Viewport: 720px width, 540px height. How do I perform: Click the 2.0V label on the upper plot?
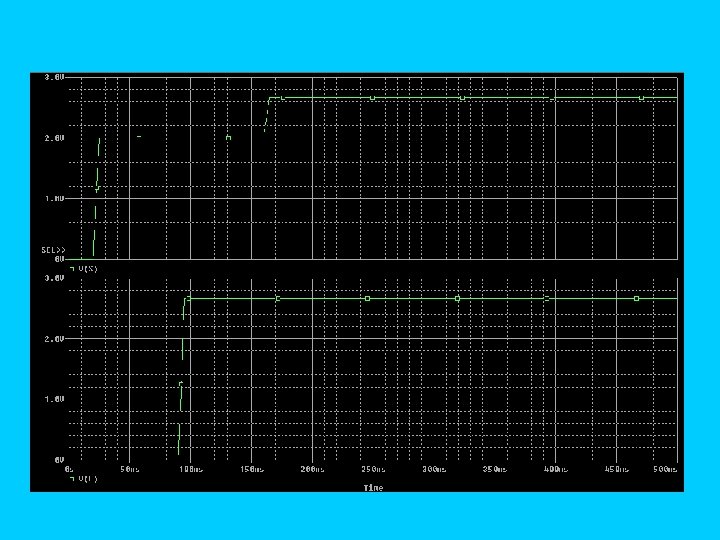(55, 138)
